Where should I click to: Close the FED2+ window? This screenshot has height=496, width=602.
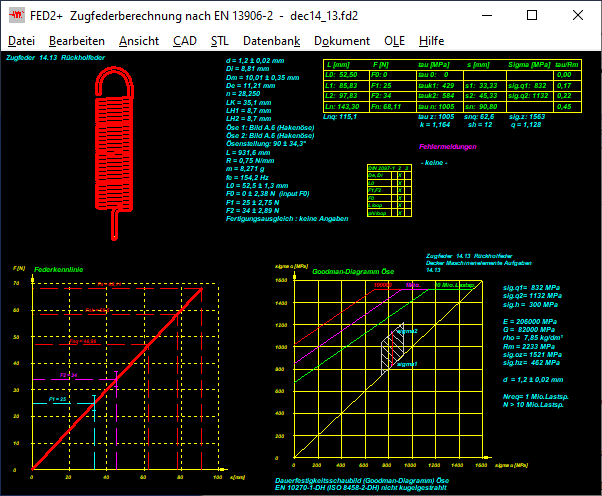[578, 16]
